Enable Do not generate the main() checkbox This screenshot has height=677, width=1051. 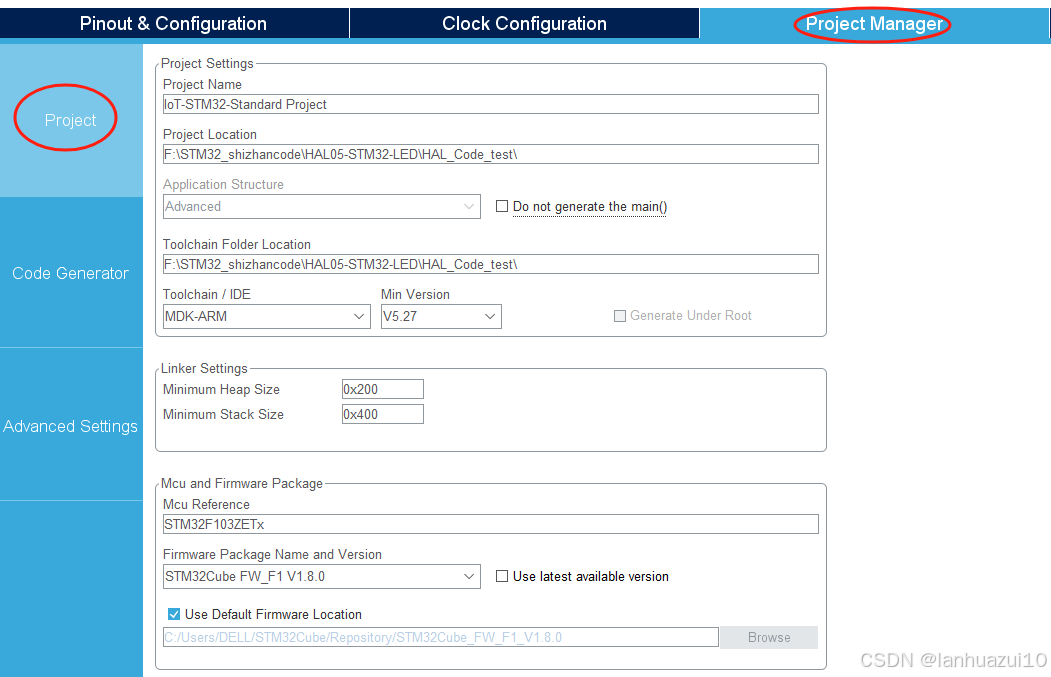point(501,206)
